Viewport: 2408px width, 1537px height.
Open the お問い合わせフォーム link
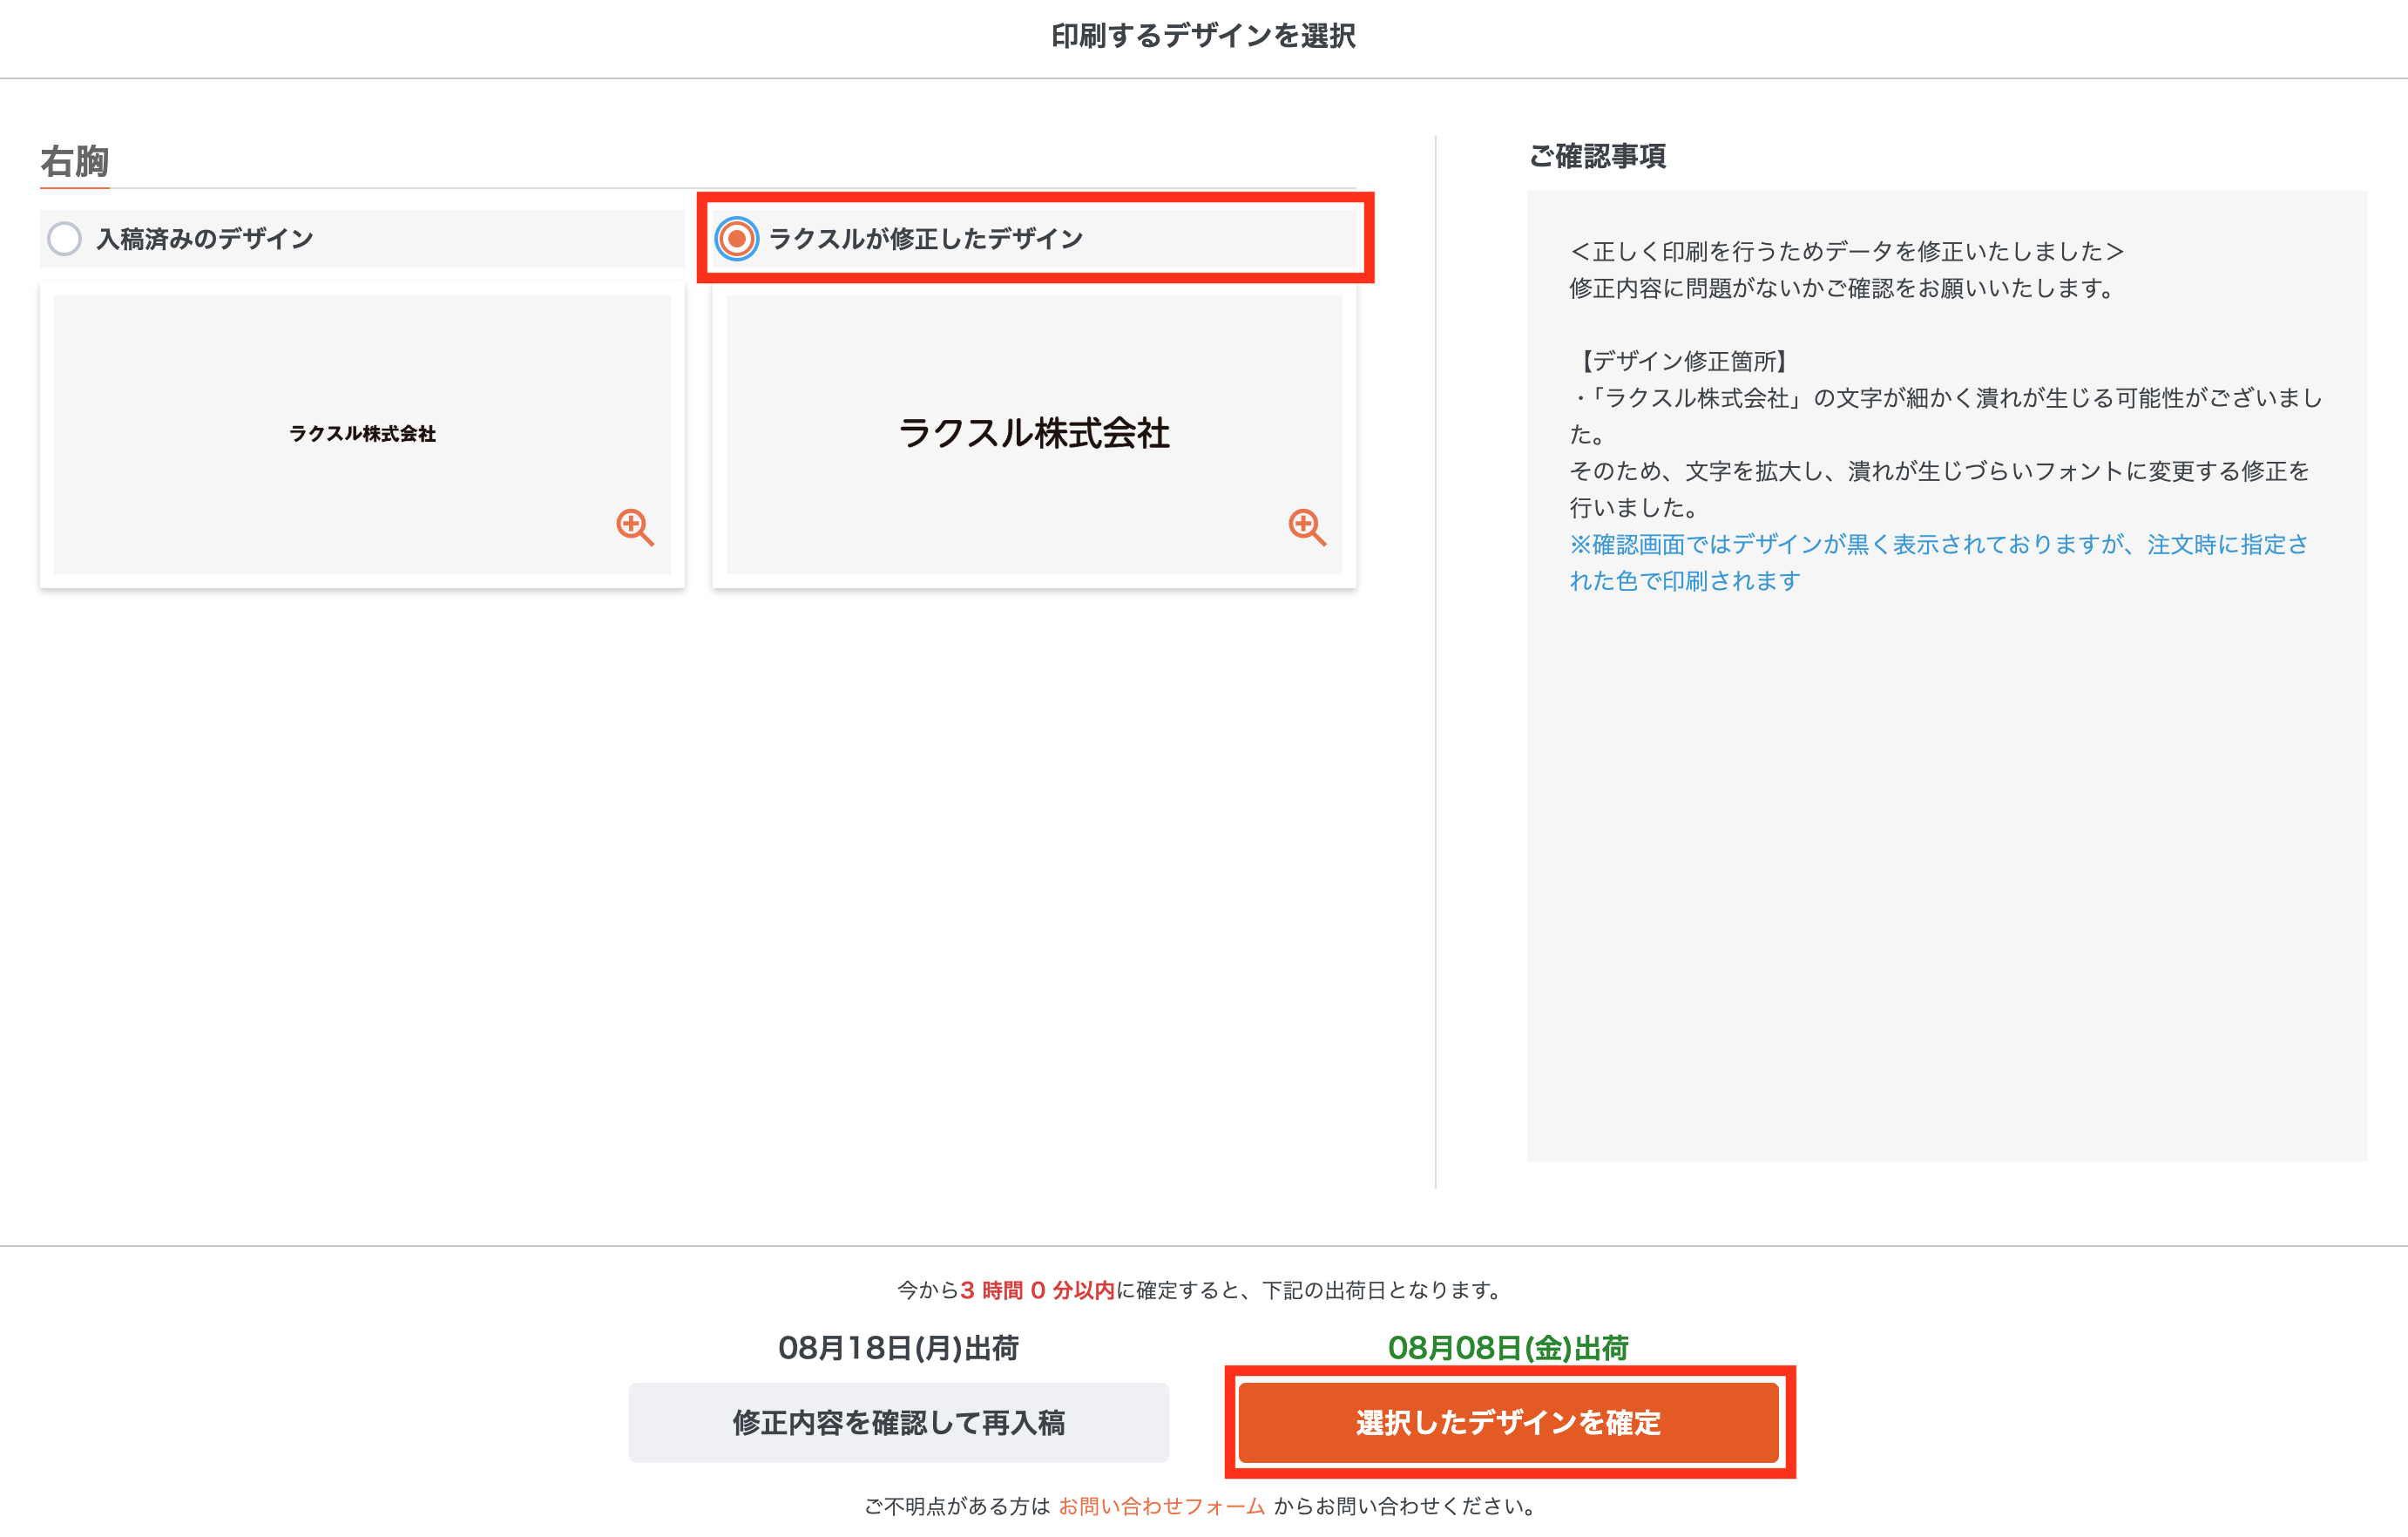1160,1504
